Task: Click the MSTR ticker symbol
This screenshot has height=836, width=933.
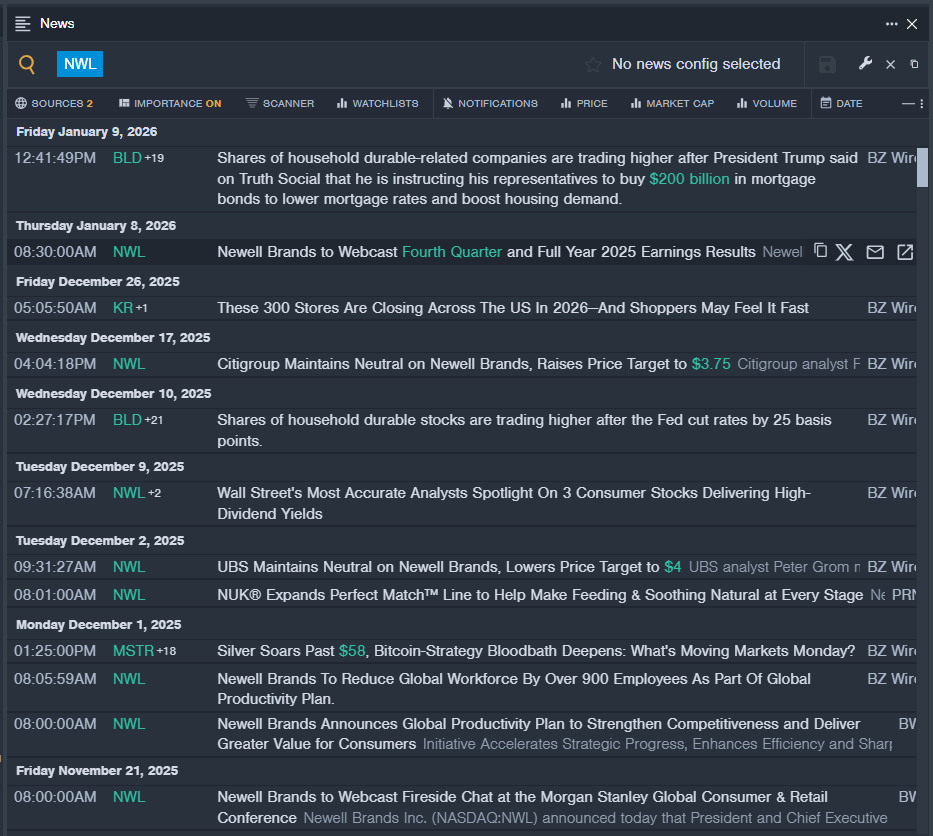Action: pyautogui.click(x=133, y=651)
